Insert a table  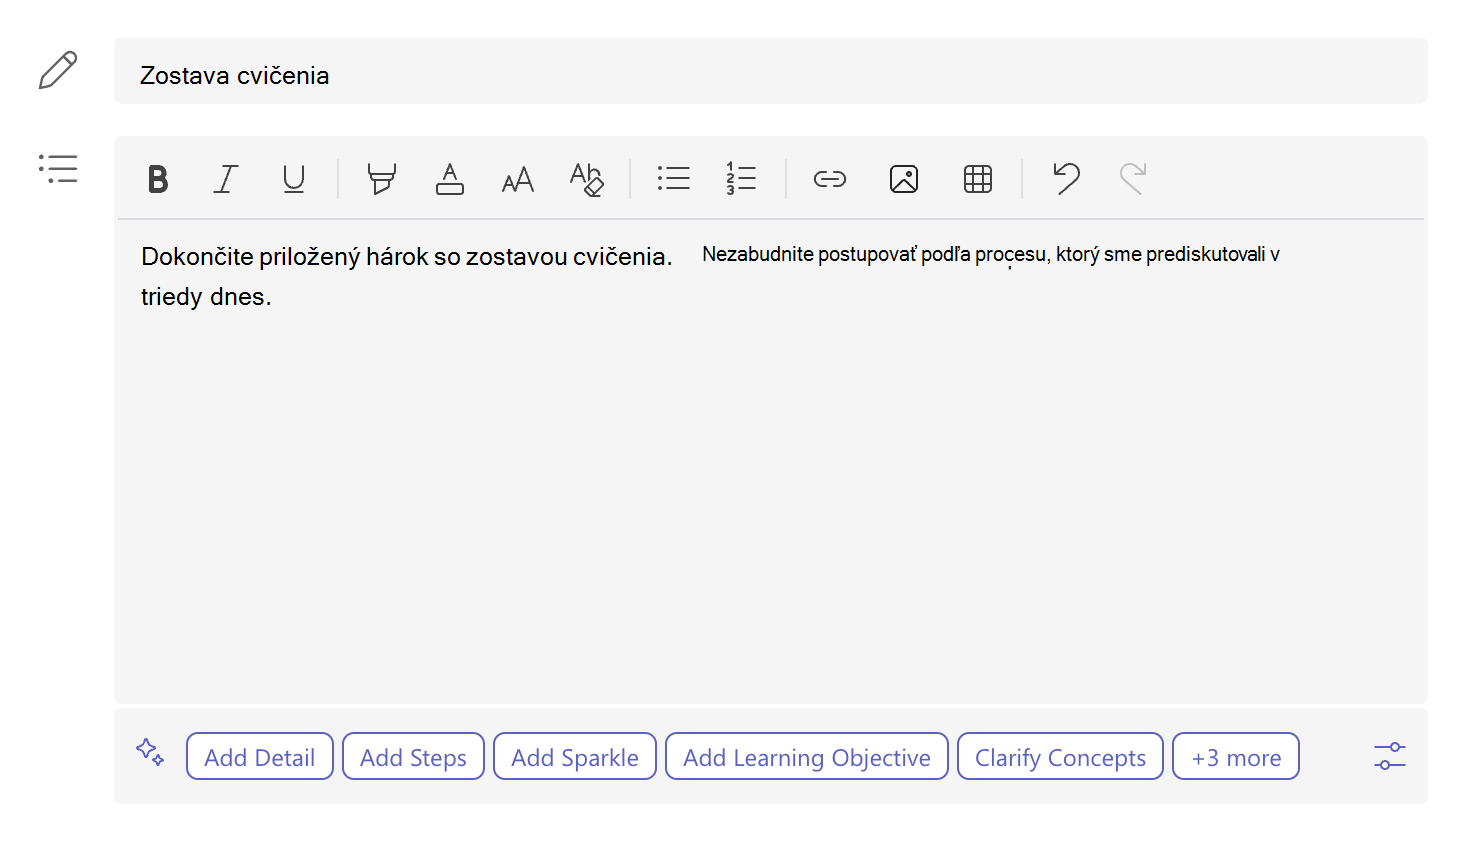pyautogui.click(x=978, y=179)
